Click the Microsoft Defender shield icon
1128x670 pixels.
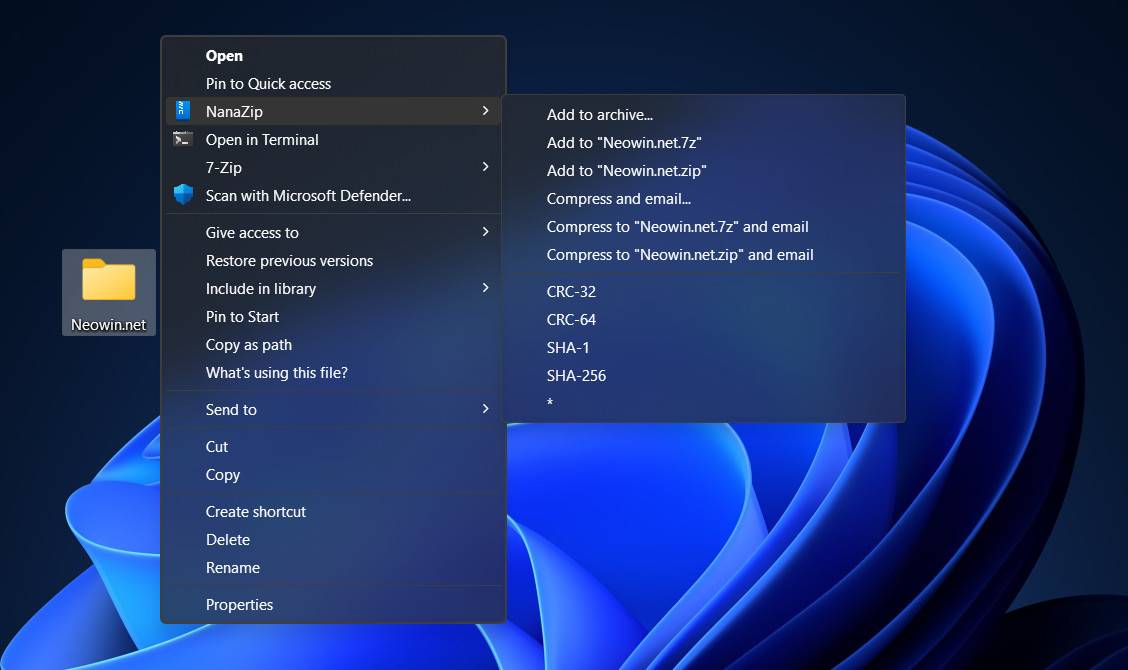(x=183, y=194)
